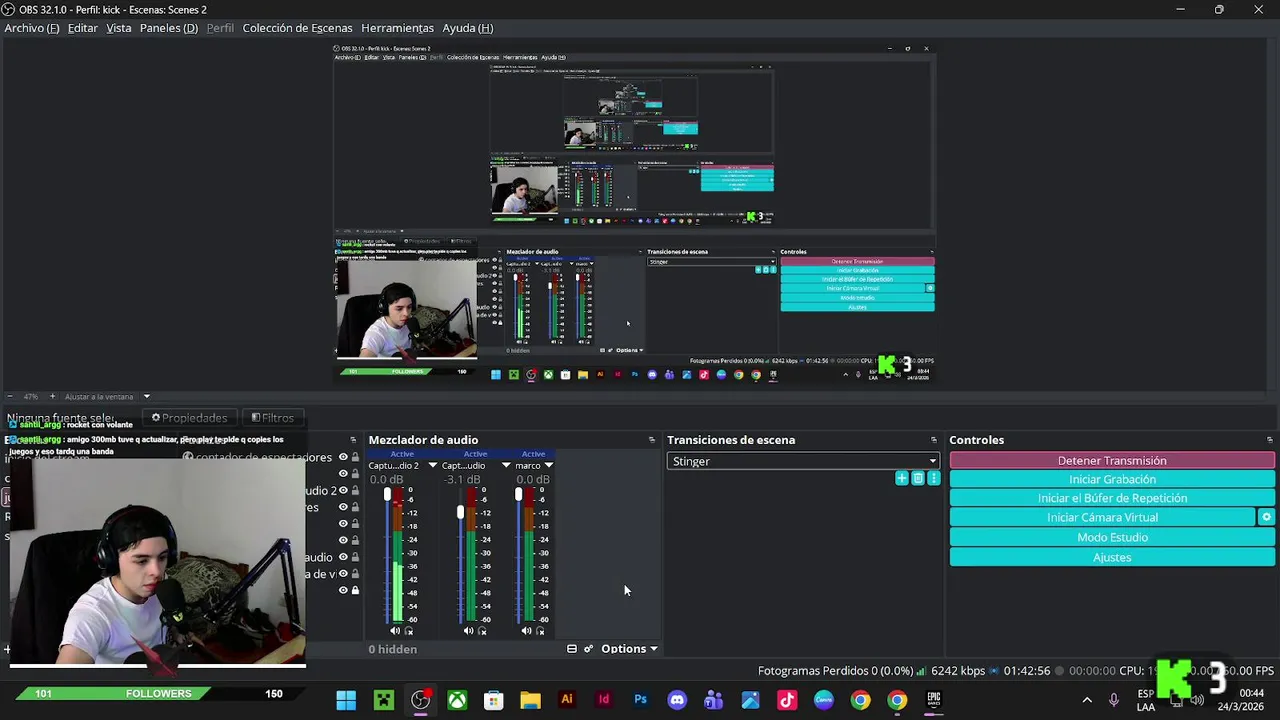
Task: Add a new scene transition
Action: tap(902, 479)
